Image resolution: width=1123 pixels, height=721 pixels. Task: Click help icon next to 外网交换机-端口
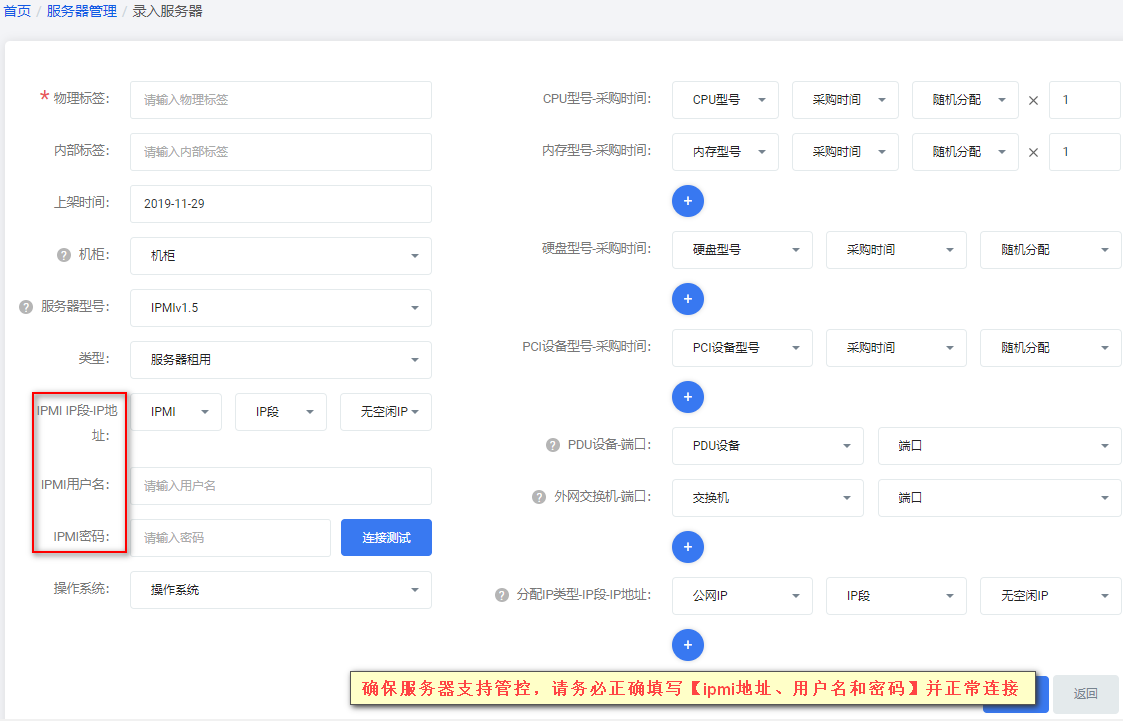539,497
